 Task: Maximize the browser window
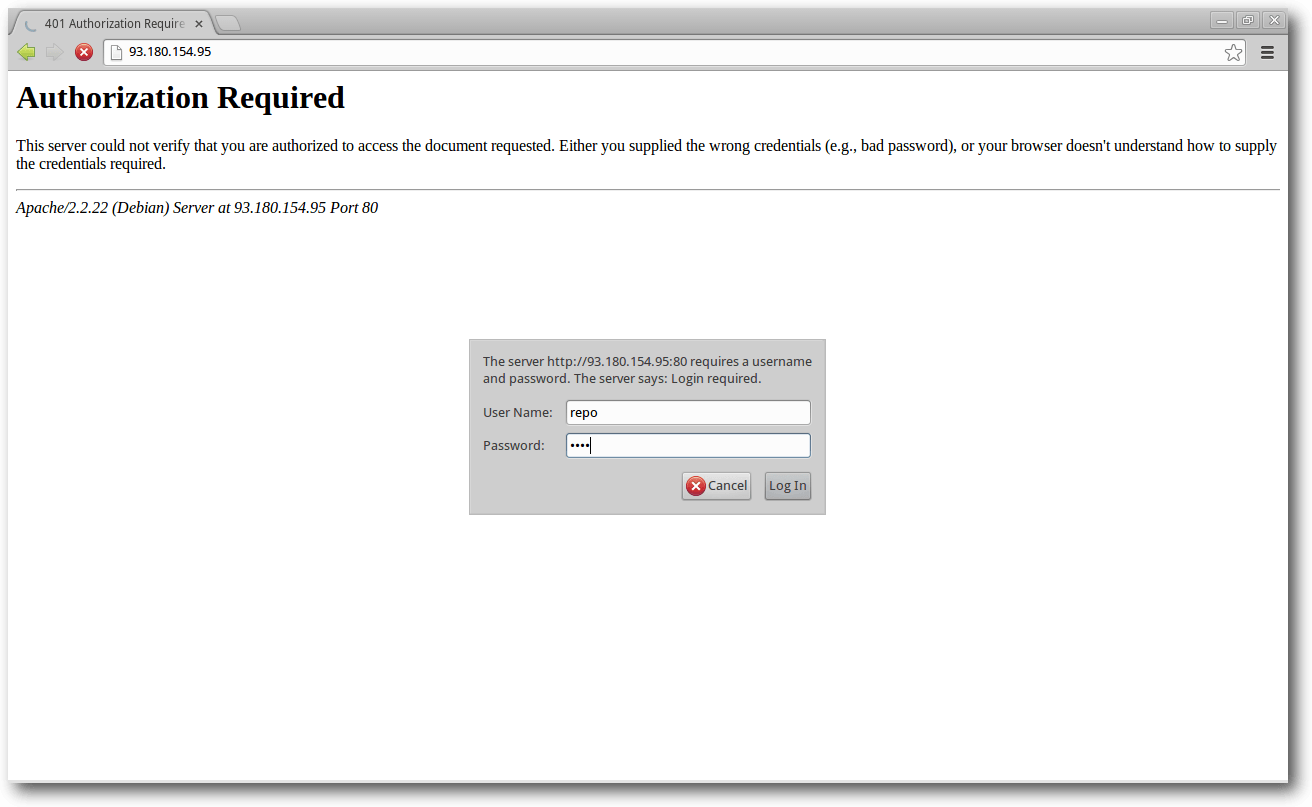click(x=1248, y=20)
